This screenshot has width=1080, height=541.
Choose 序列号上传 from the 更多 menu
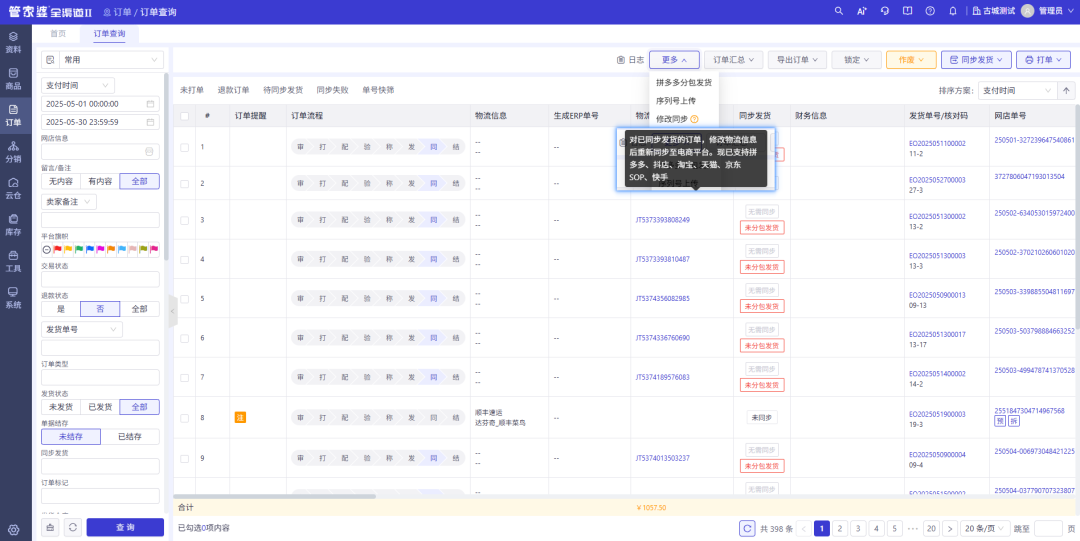(676, 101)
